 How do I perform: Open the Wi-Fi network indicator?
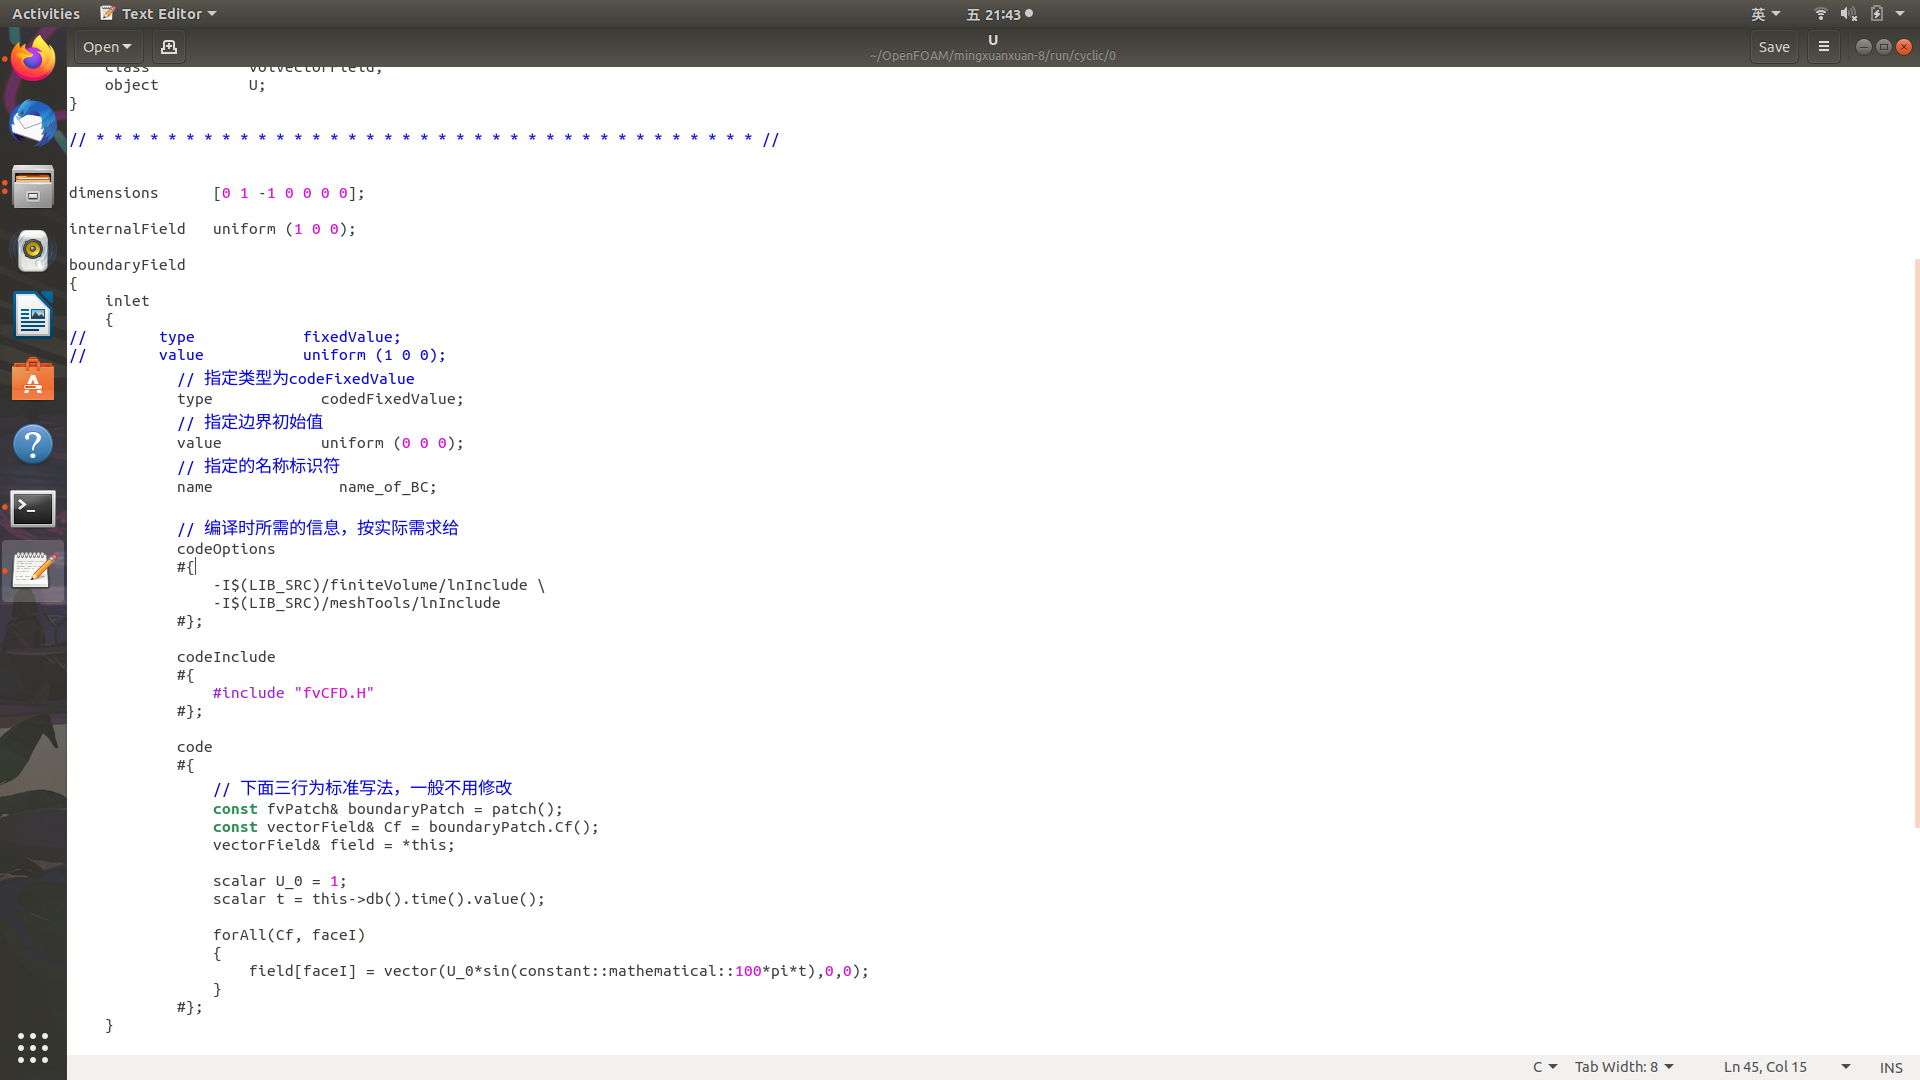click(1820, 14)
